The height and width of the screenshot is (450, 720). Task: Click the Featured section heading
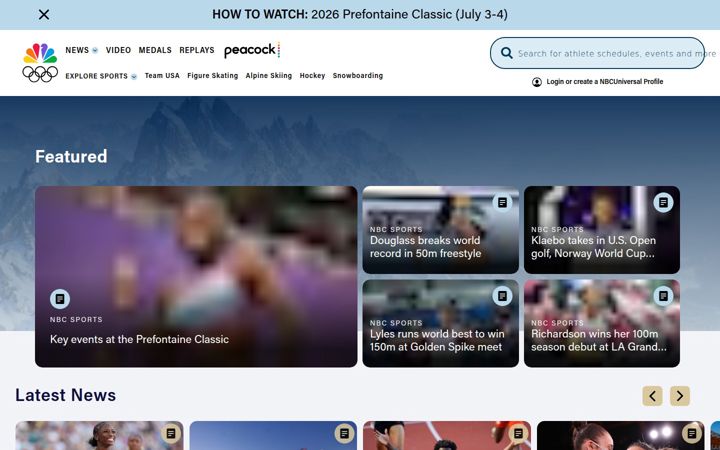click(x=71, y=157)
